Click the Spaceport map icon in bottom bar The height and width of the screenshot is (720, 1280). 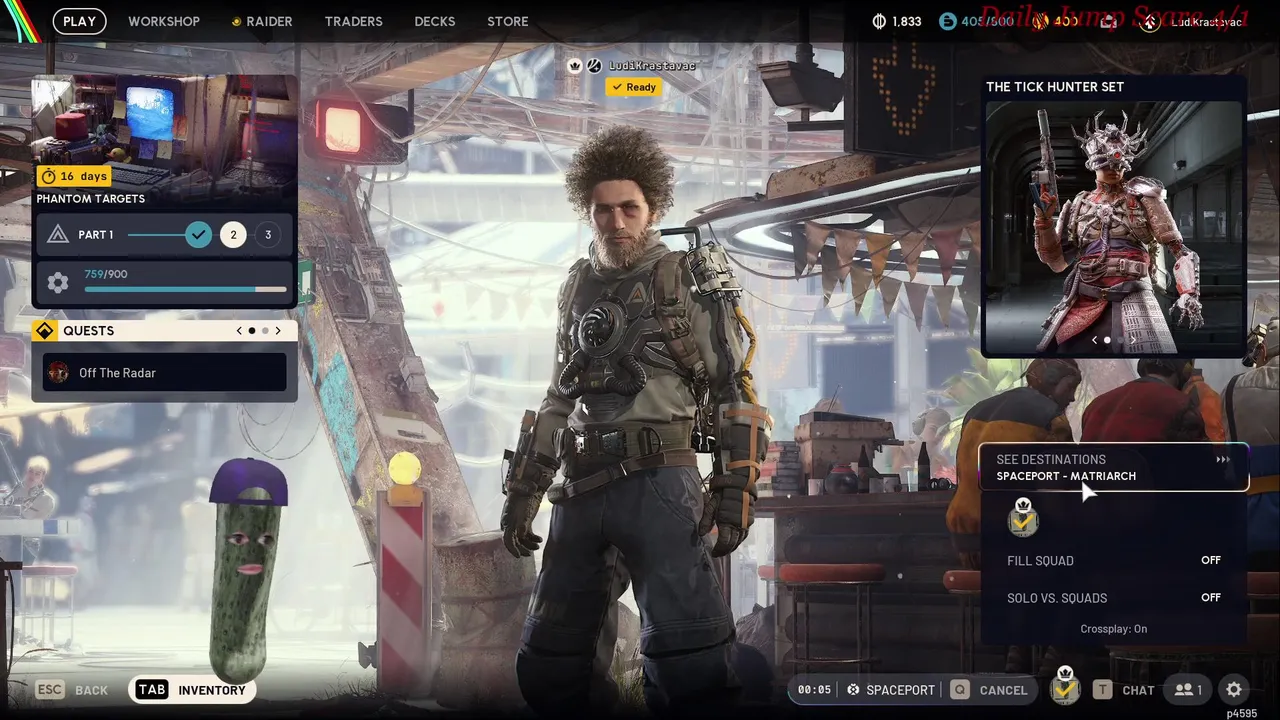[x=853, y=690]
